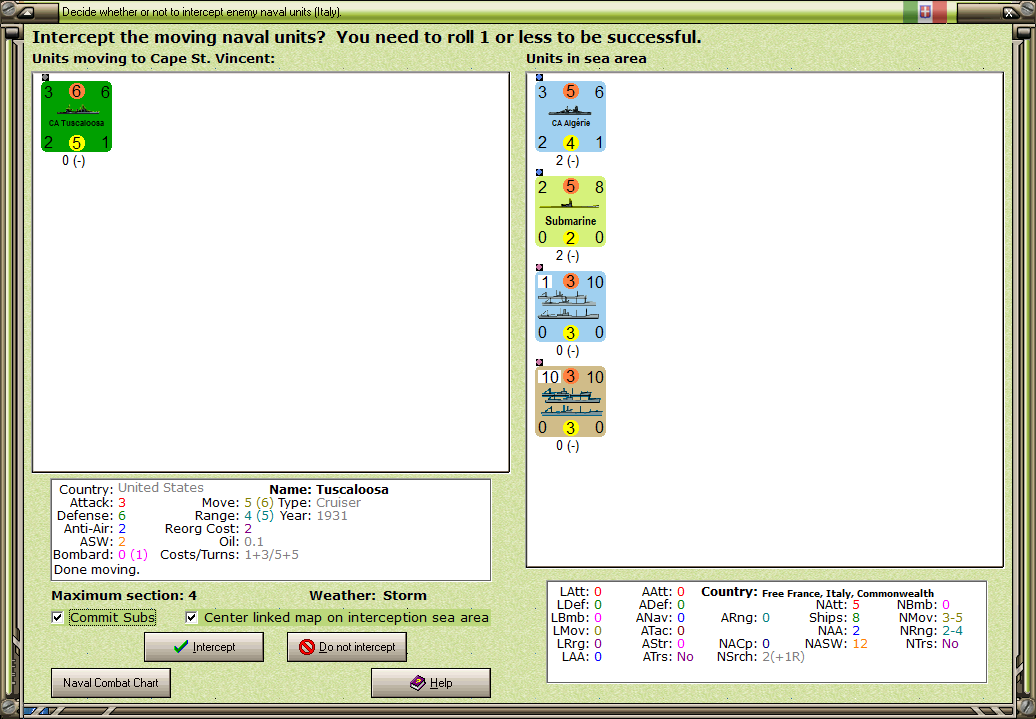Click the Costs/Turns: 1+3/5+5 value
This screenshot has height=719, width=1036.
click(x=272, y=554)
